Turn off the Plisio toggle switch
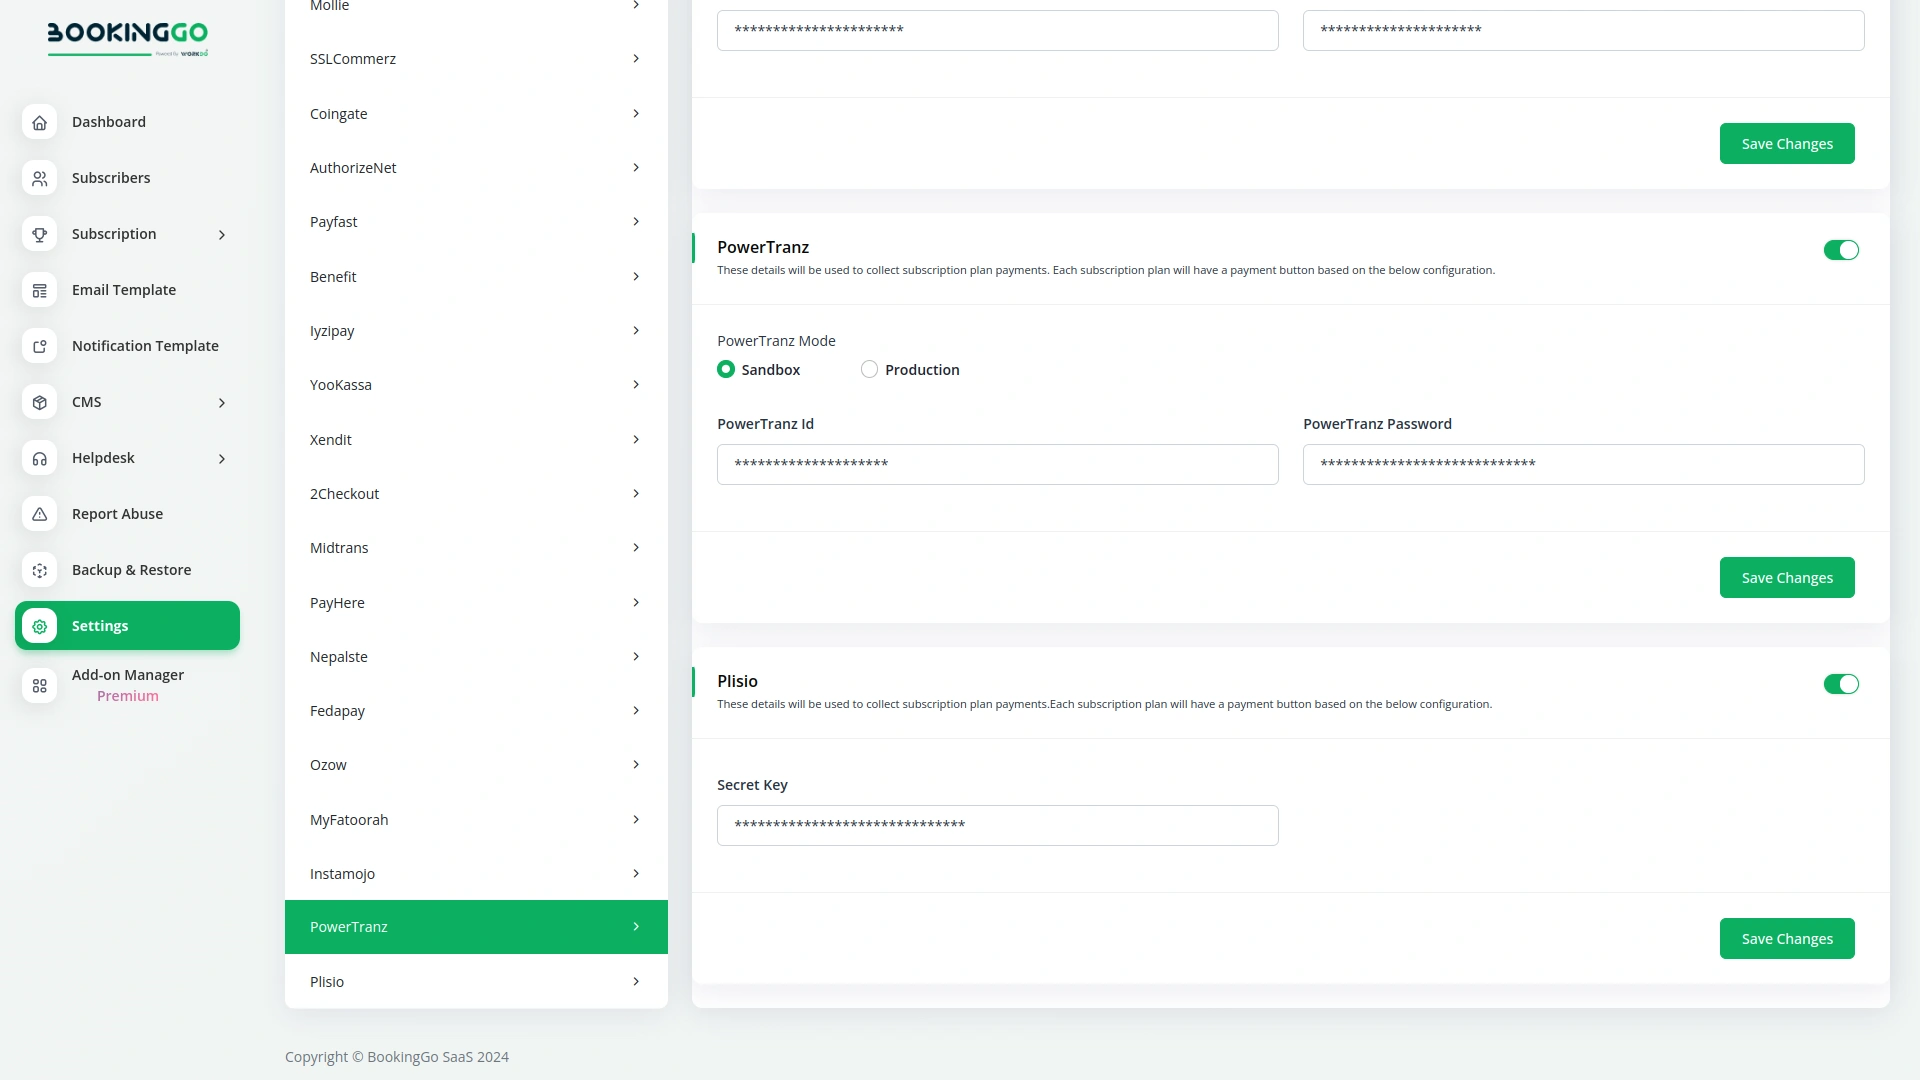This screenshot has height=1080, width=1920. [1841, 684]
